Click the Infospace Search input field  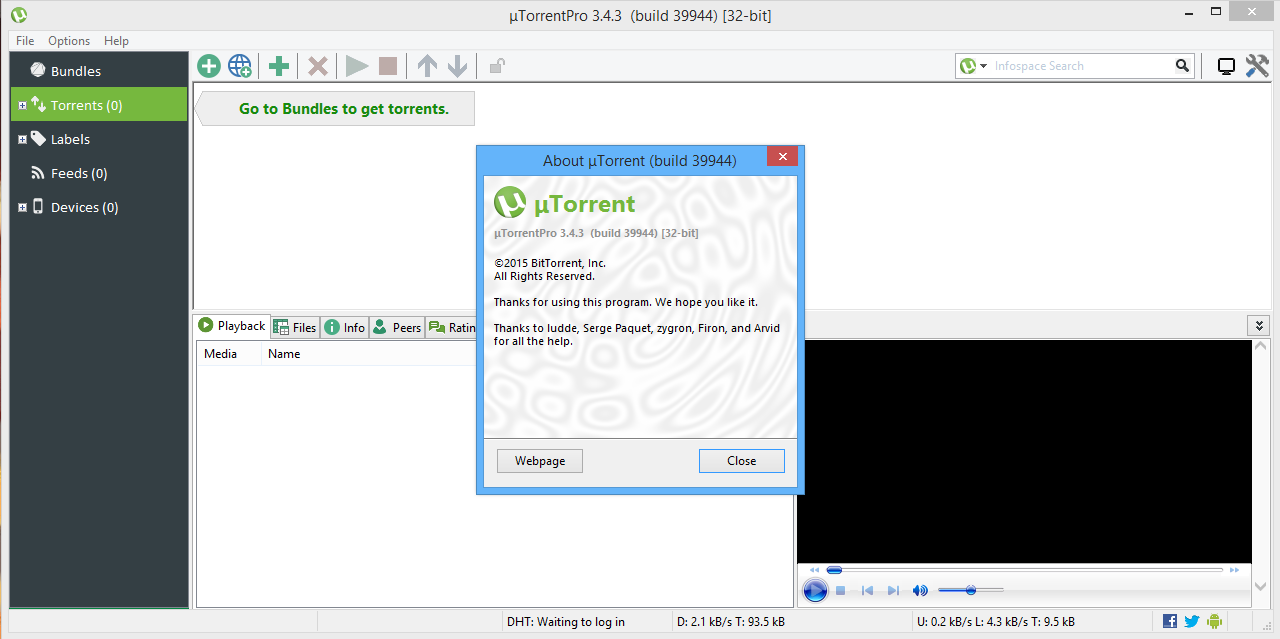(x=1081, y=66)
